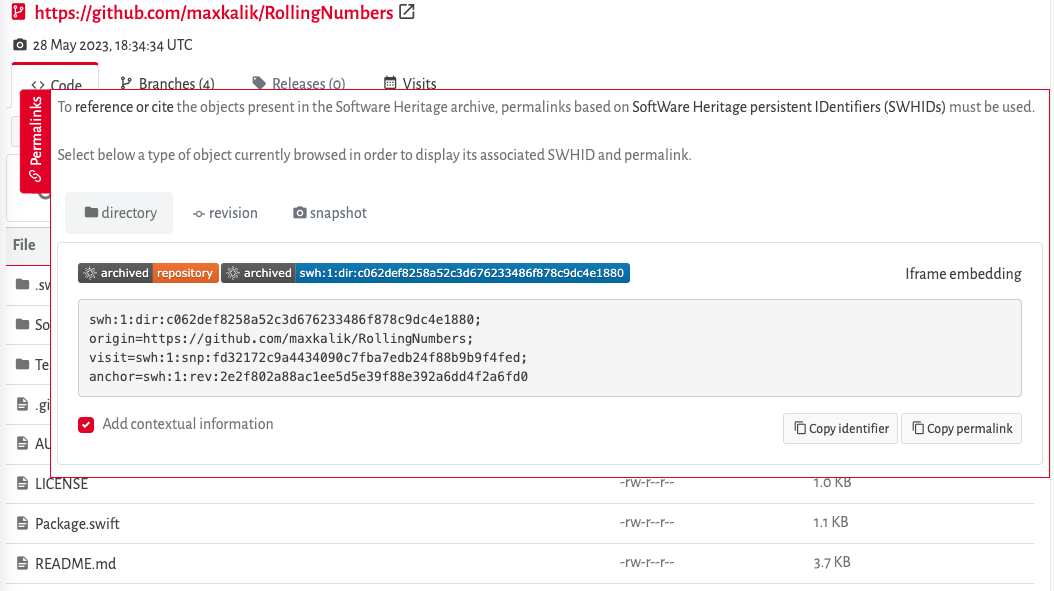This screenshot has width=1054, height=591.
Task: Open the Package.swift file row
Action: (x=77, y=522)
